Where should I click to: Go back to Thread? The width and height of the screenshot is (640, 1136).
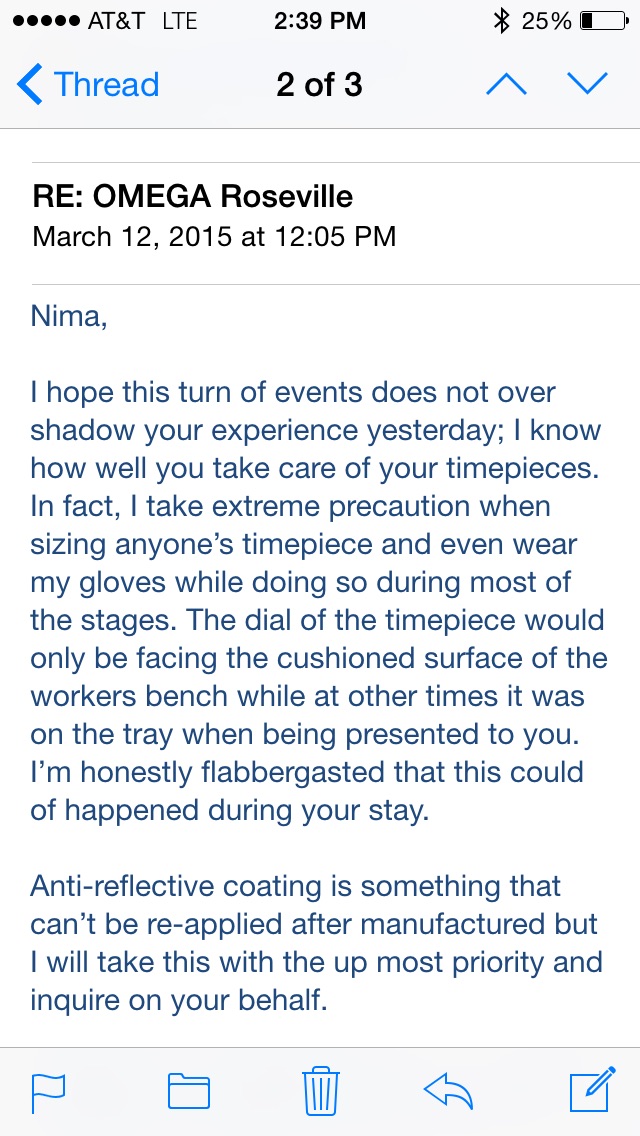coord(88,85)
